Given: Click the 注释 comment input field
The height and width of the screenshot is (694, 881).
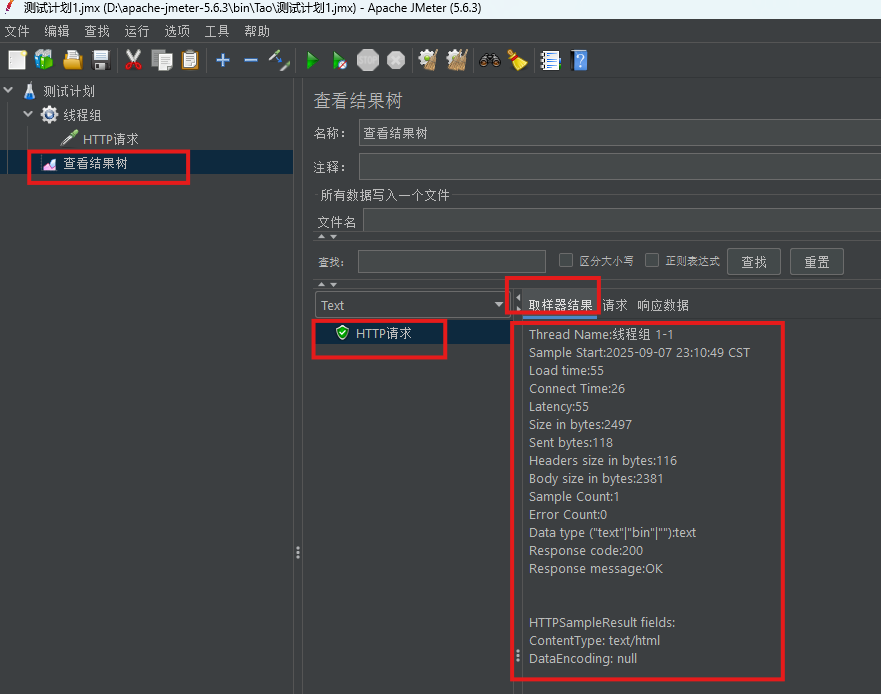Looking at the screenshot, I should pyautogui.click(x=620, y=167).
